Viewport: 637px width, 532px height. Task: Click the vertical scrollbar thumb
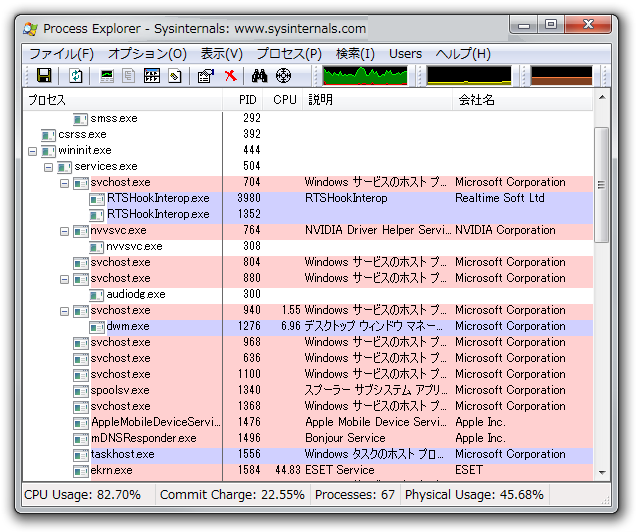pyautogui.click(x=602, y=185)
